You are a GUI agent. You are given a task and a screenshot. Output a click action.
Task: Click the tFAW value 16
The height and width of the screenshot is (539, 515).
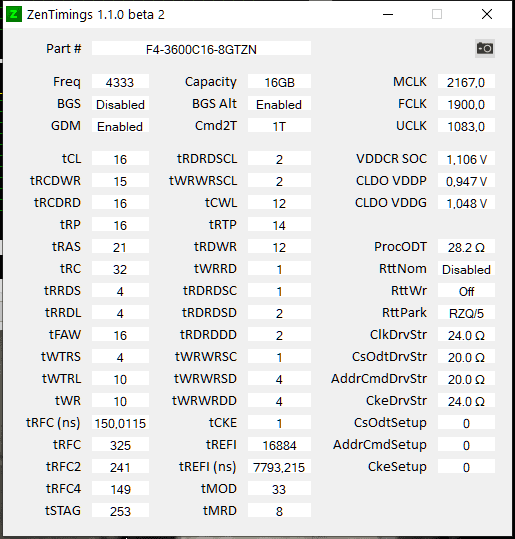coord(120,334)
